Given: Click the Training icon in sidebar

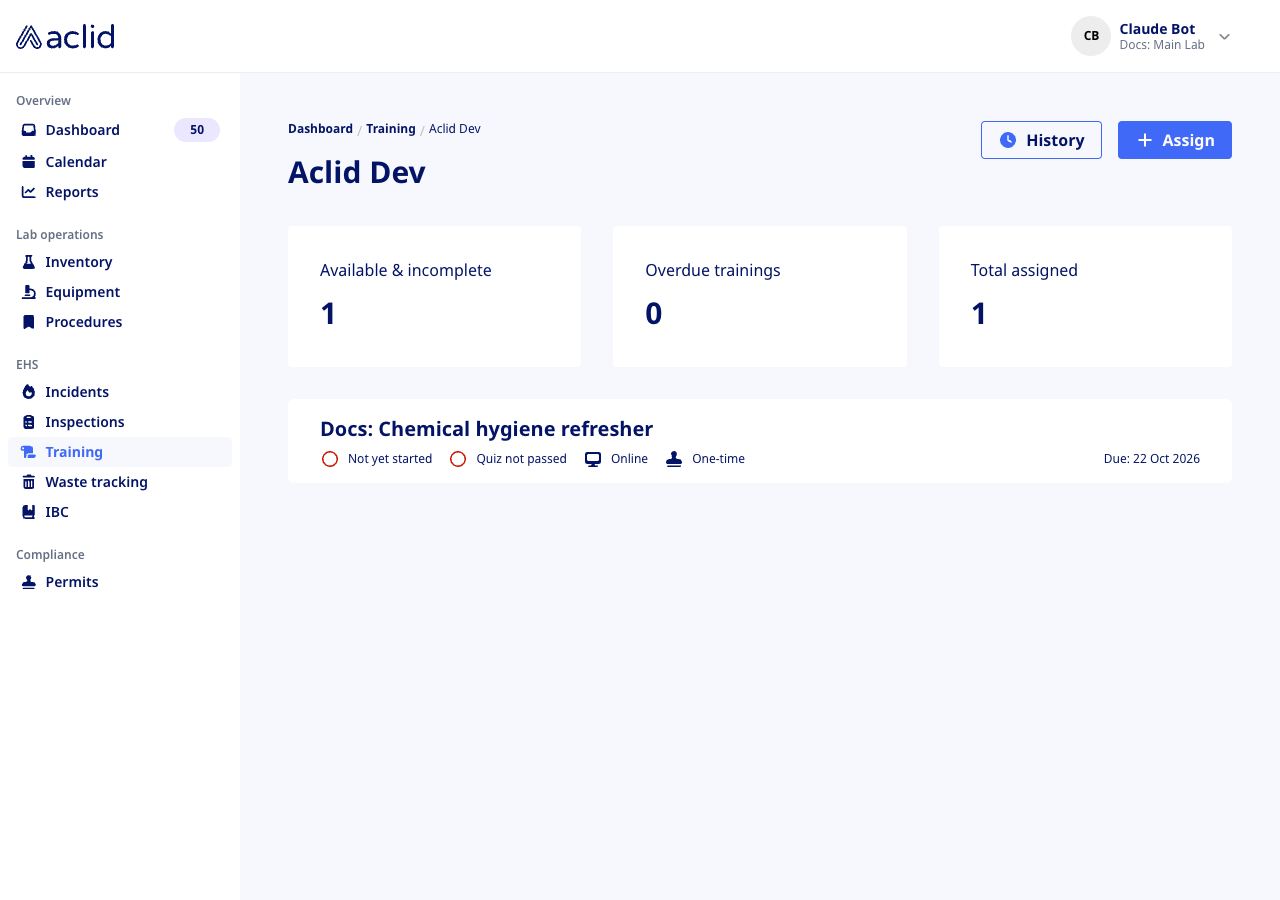Looking at the screenshot, I should tap(29, 452).
